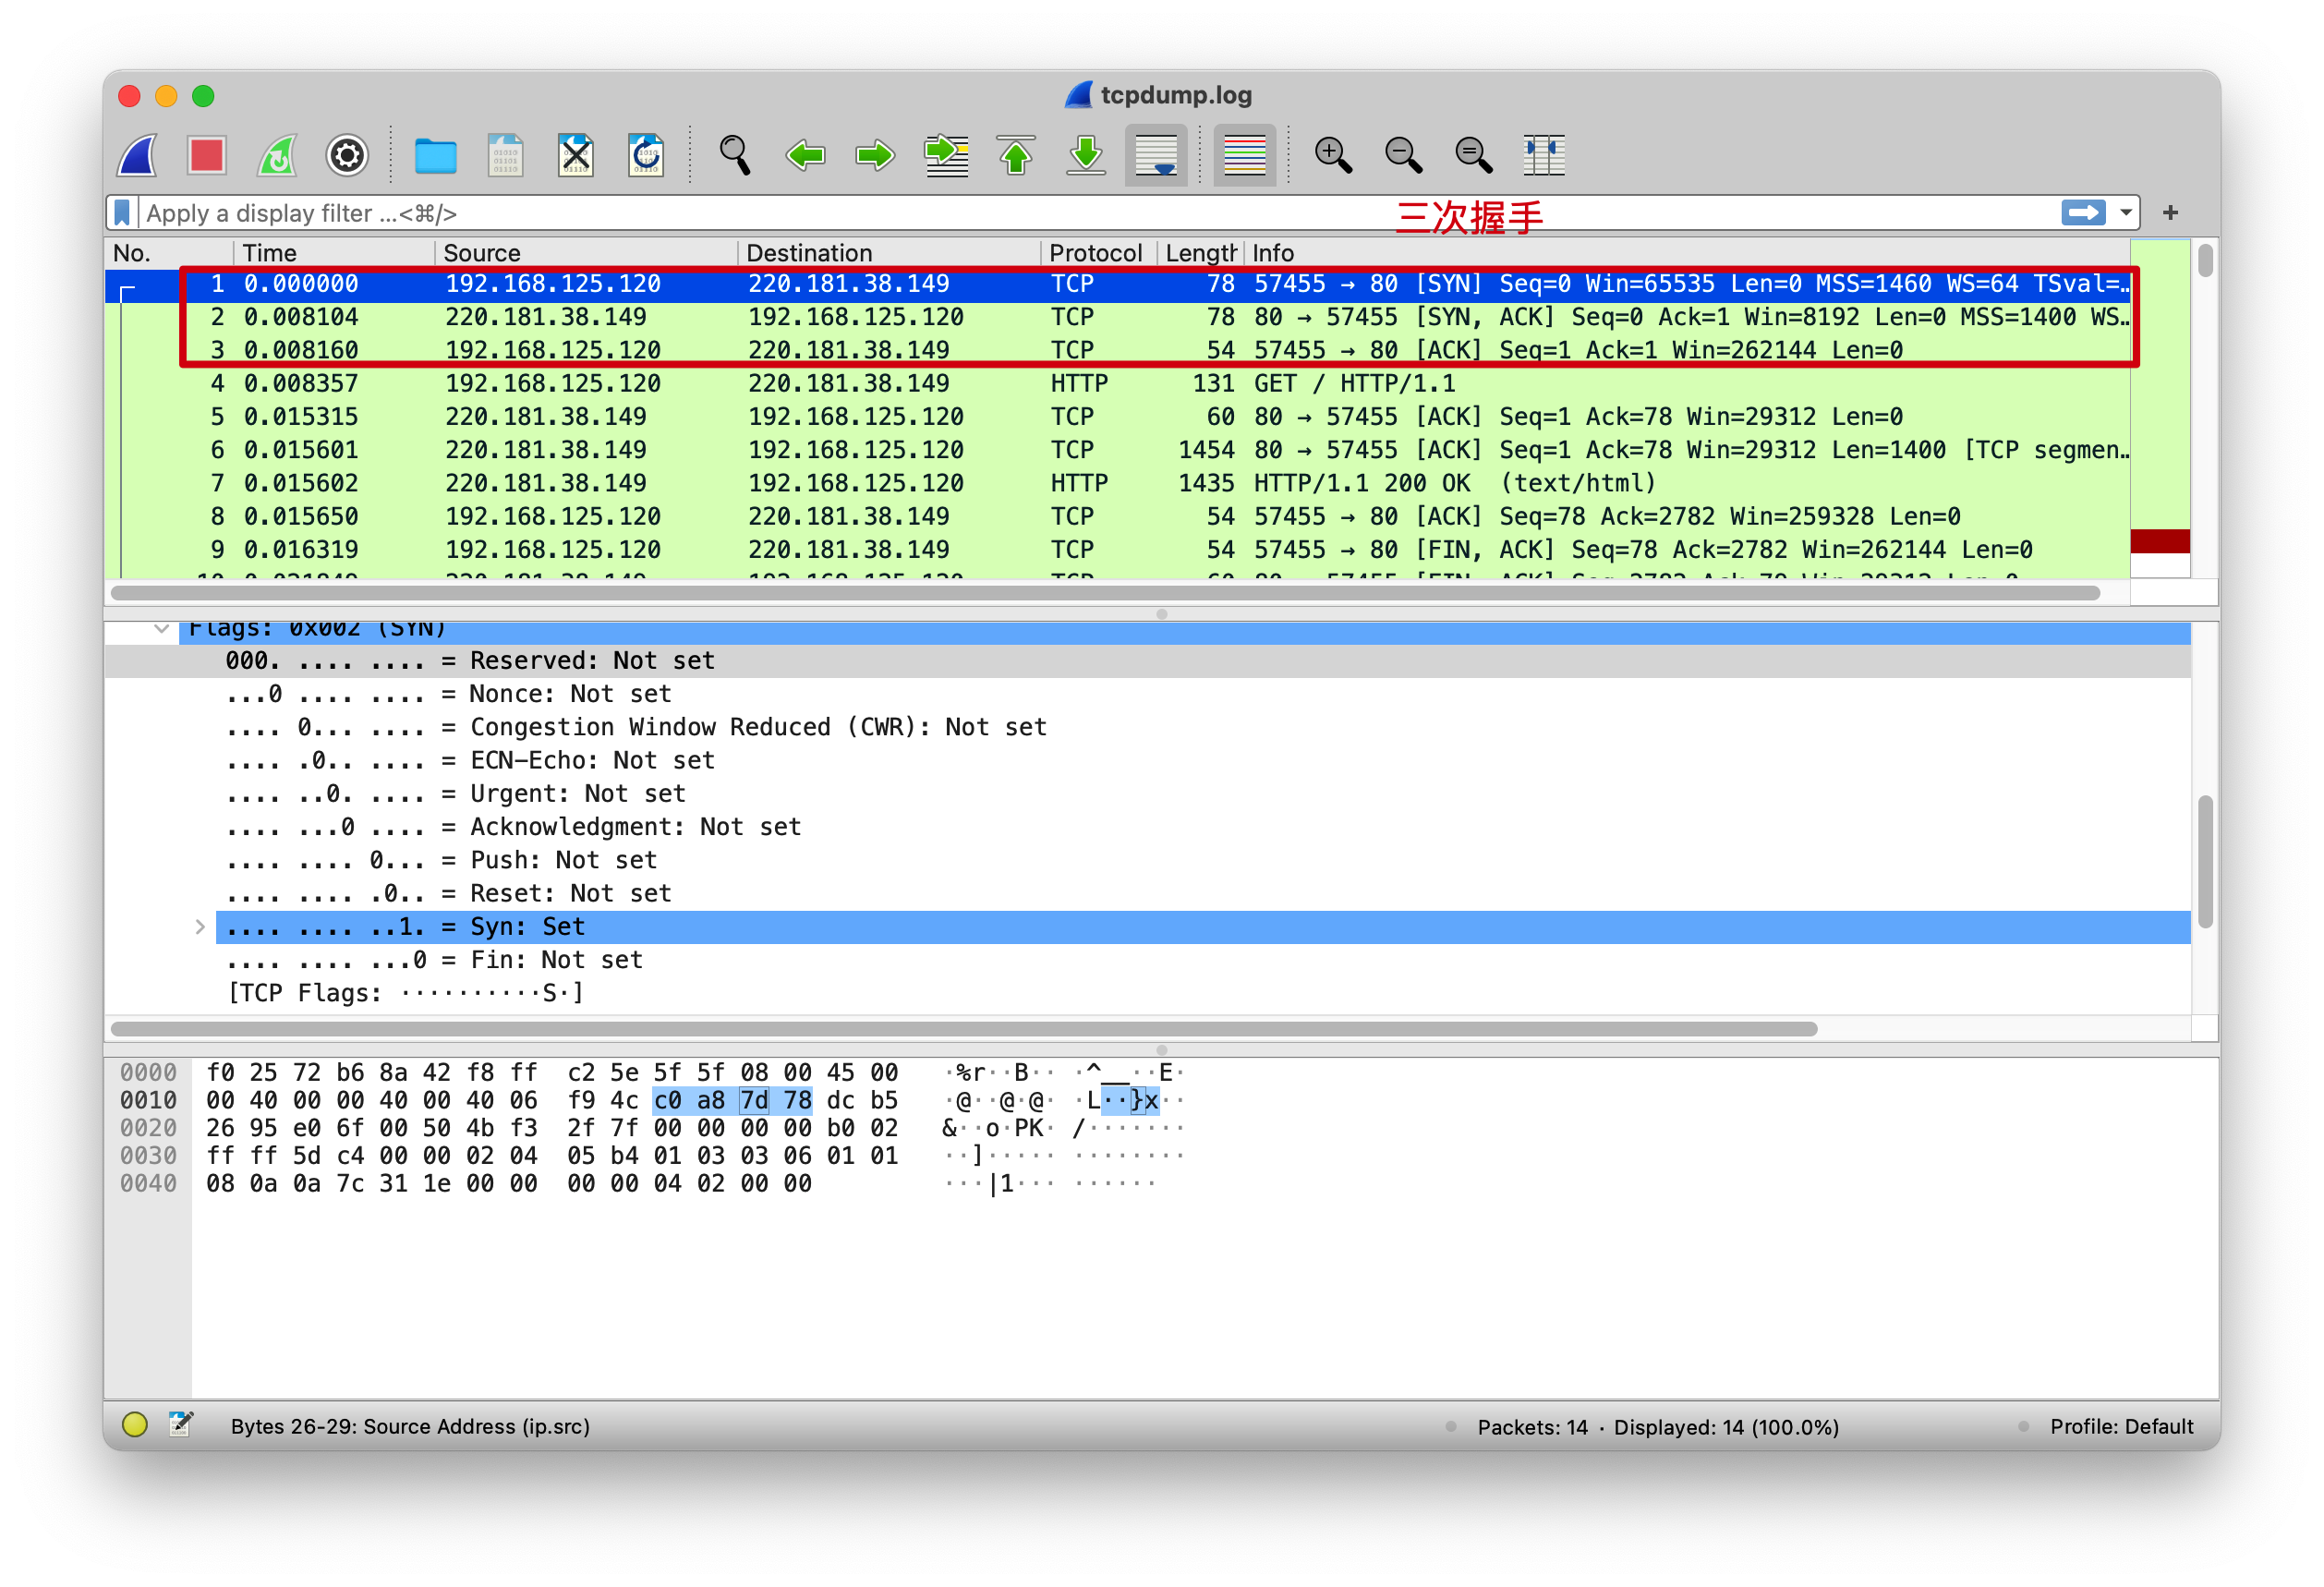Select packet 6 with Len=1400
This screenshot has height=1587, width=2324.
pos(1118,450)
